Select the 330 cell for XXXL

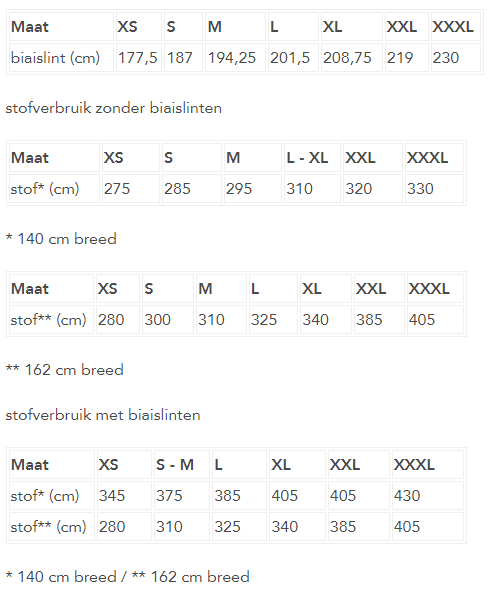420,189
